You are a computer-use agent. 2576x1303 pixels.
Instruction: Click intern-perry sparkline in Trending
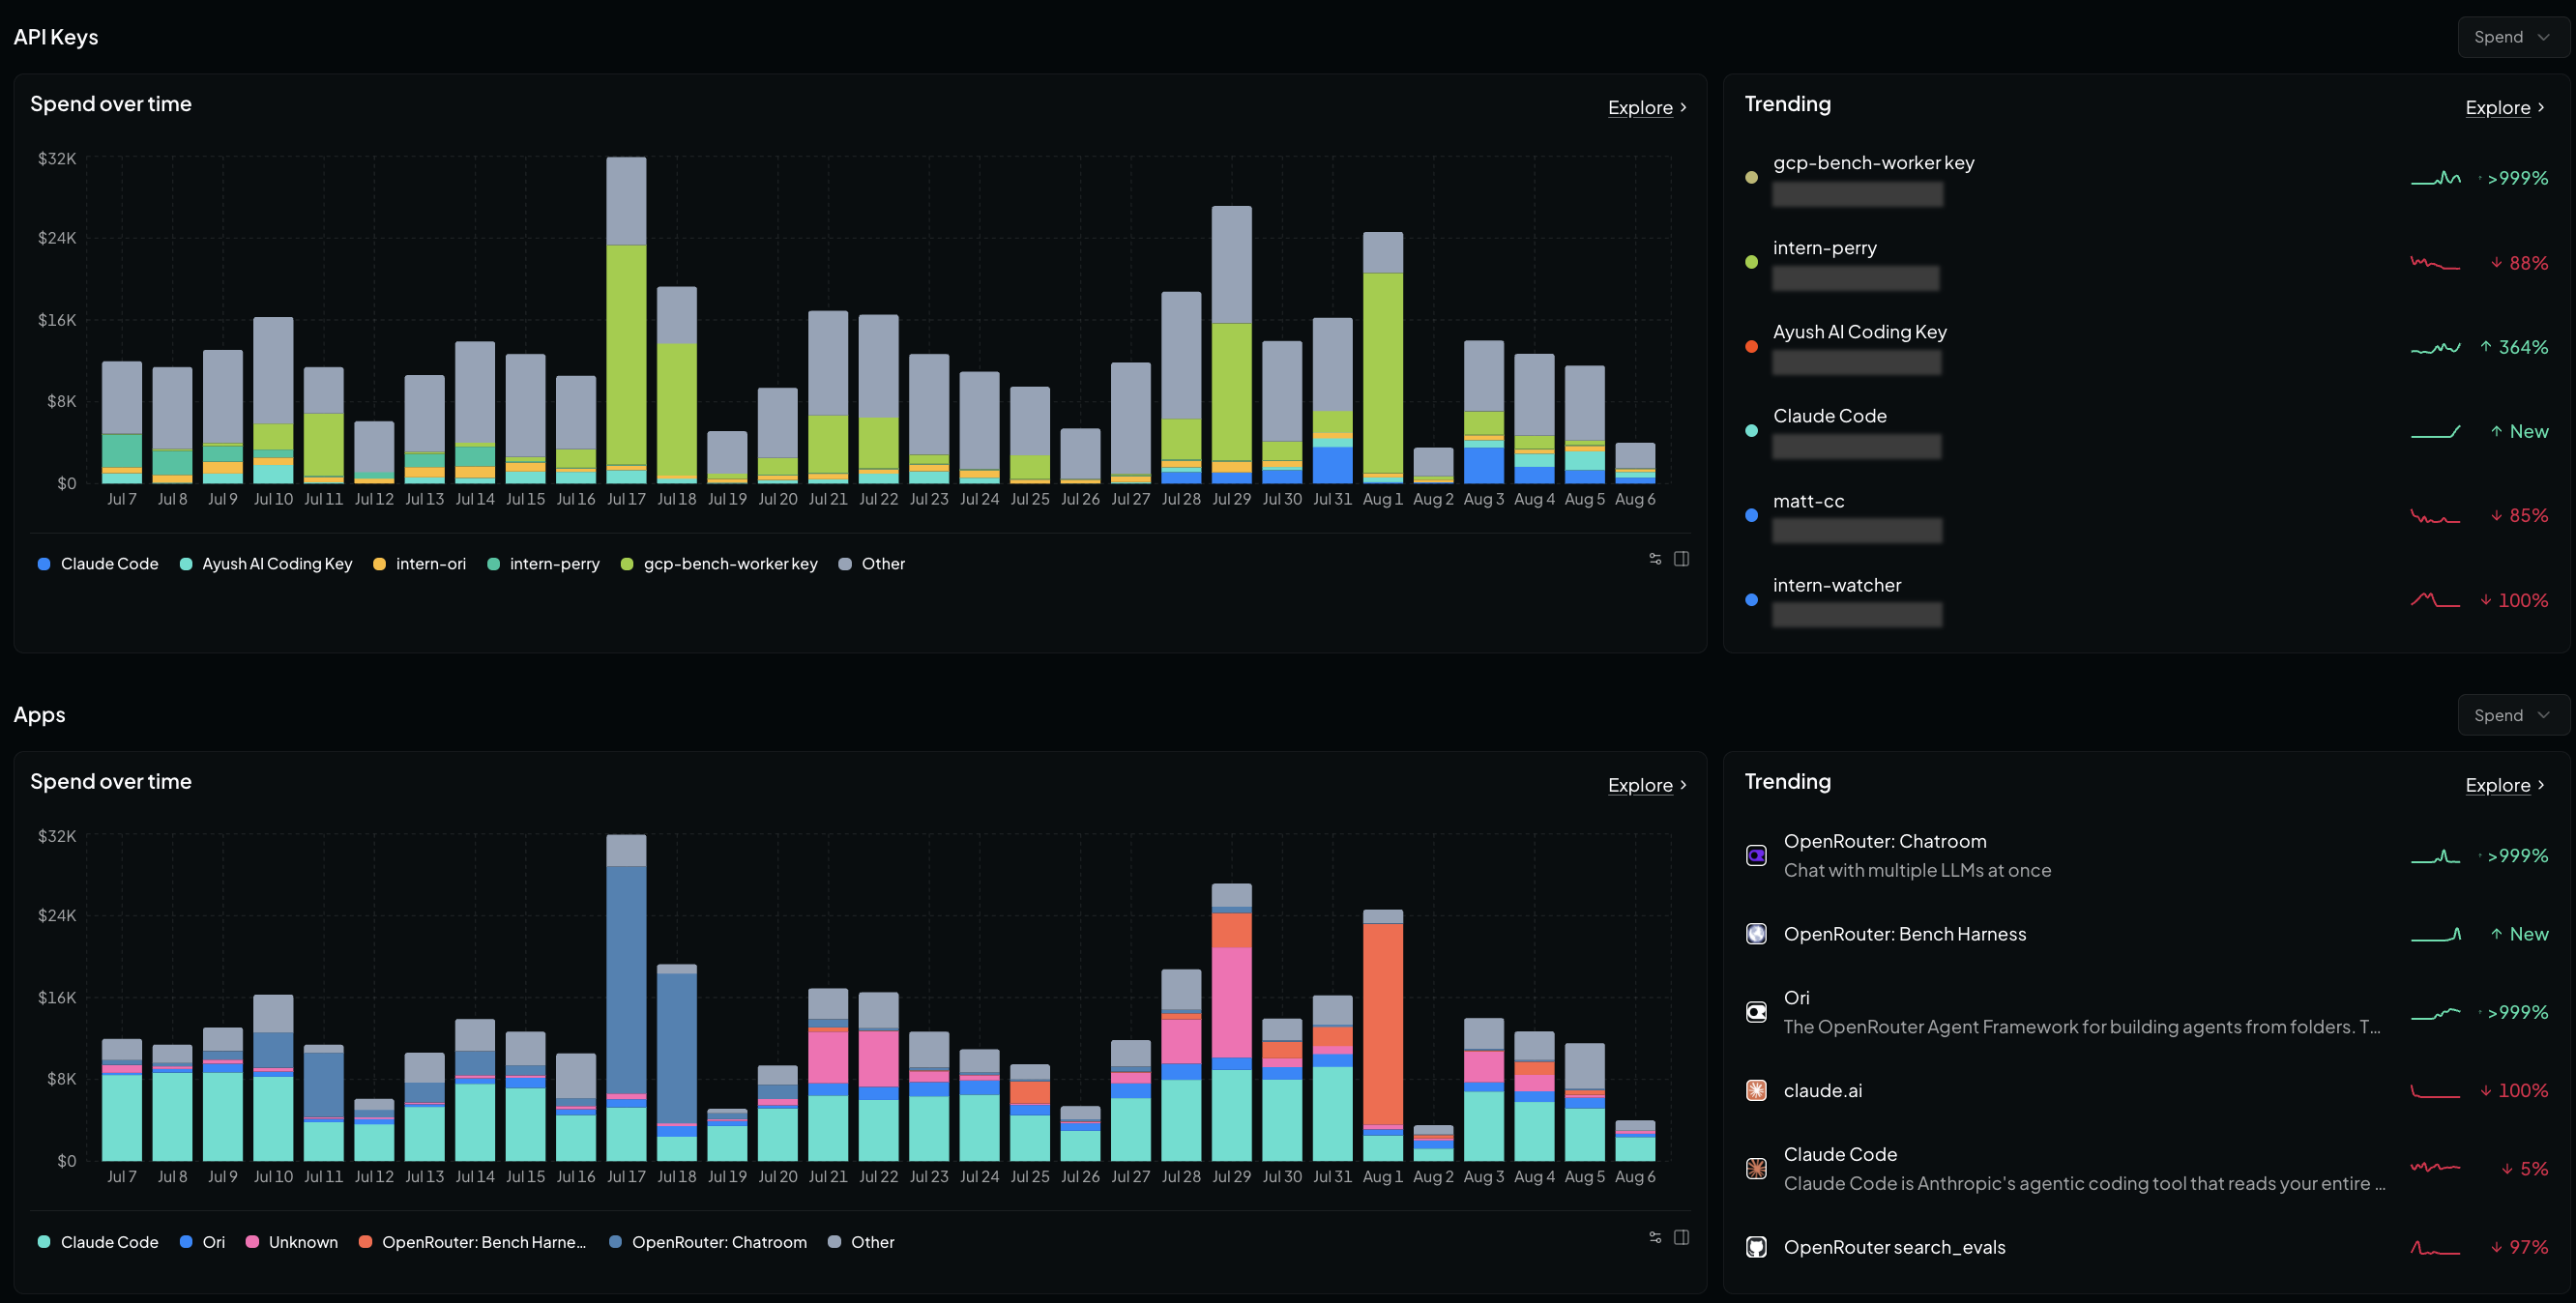[x=2435, y=263]
